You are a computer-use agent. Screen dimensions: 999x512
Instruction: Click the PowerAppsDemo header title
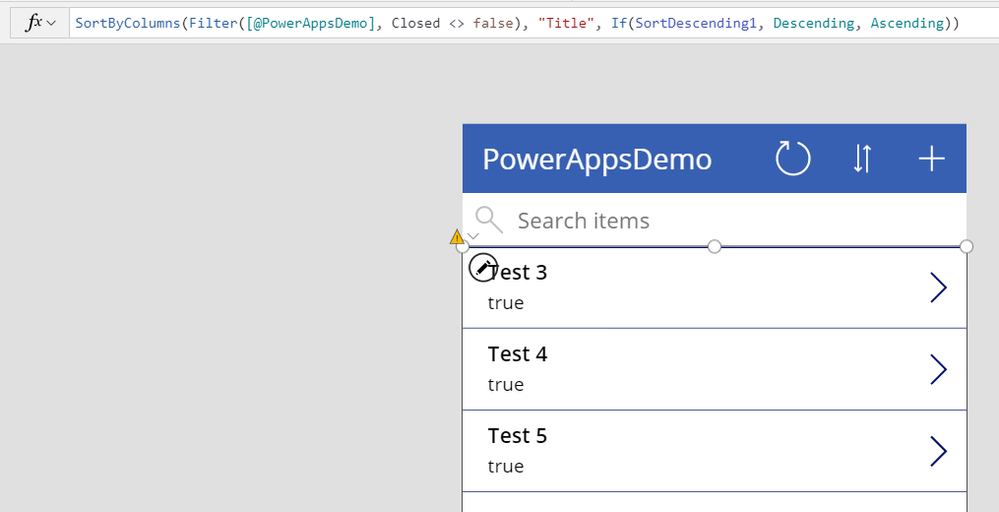pyautogui.click(x=597, y=159)
